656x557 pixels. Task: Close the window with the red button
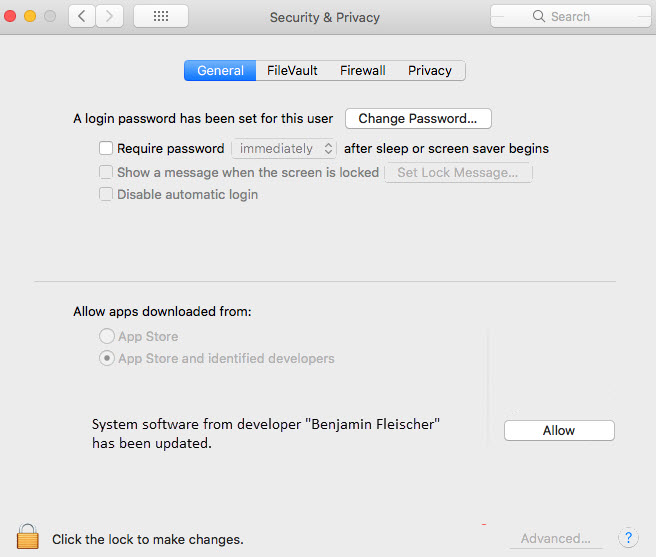tap(10, 16)
